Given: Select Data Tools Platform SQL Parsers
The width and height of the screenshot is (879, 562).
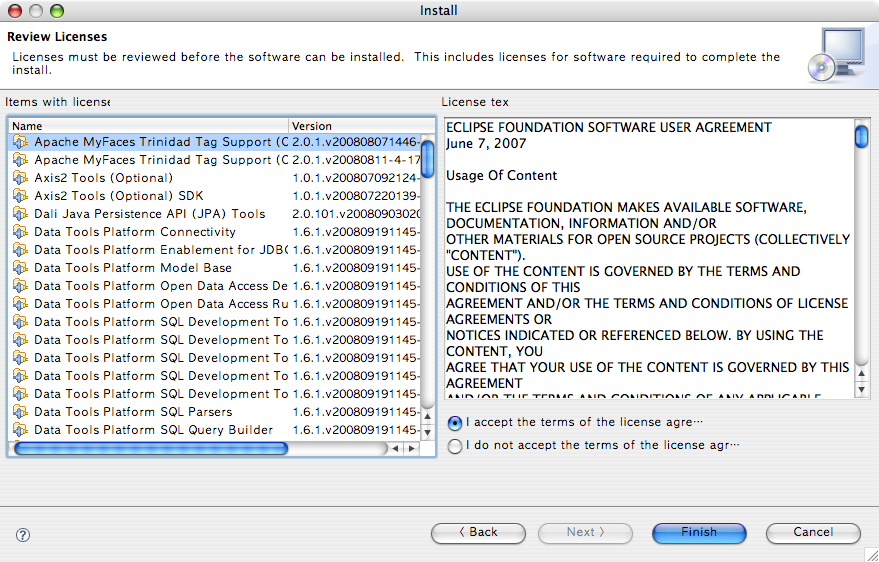Looking at the screenshot, I should coord(215,411).
